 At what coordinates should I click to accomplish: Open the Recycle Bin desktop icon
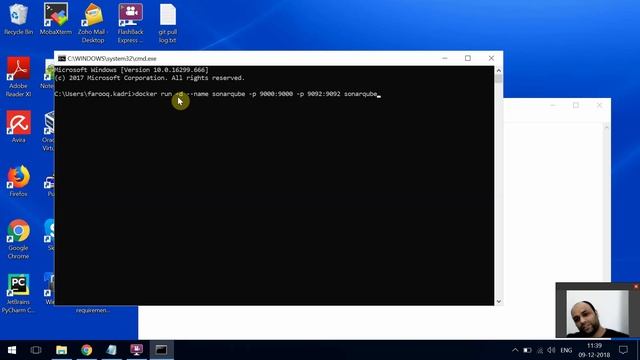coord(18,19)
